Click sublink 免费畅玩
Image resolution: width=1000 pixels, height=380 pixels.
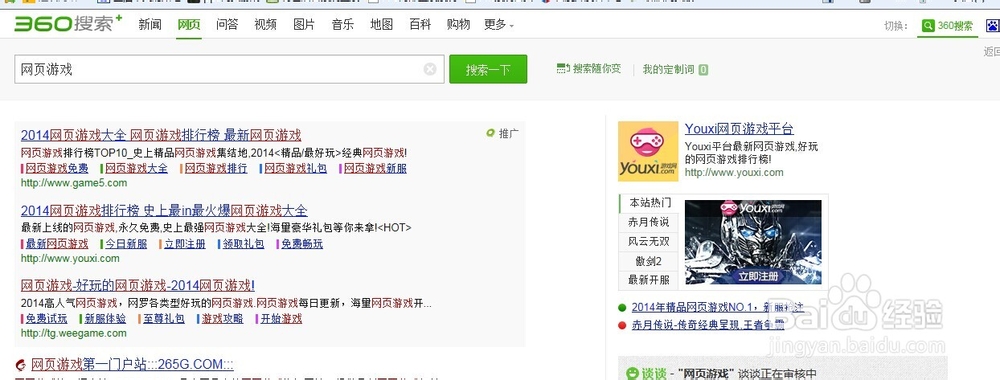pyautogui.click(x=302, y=244)
